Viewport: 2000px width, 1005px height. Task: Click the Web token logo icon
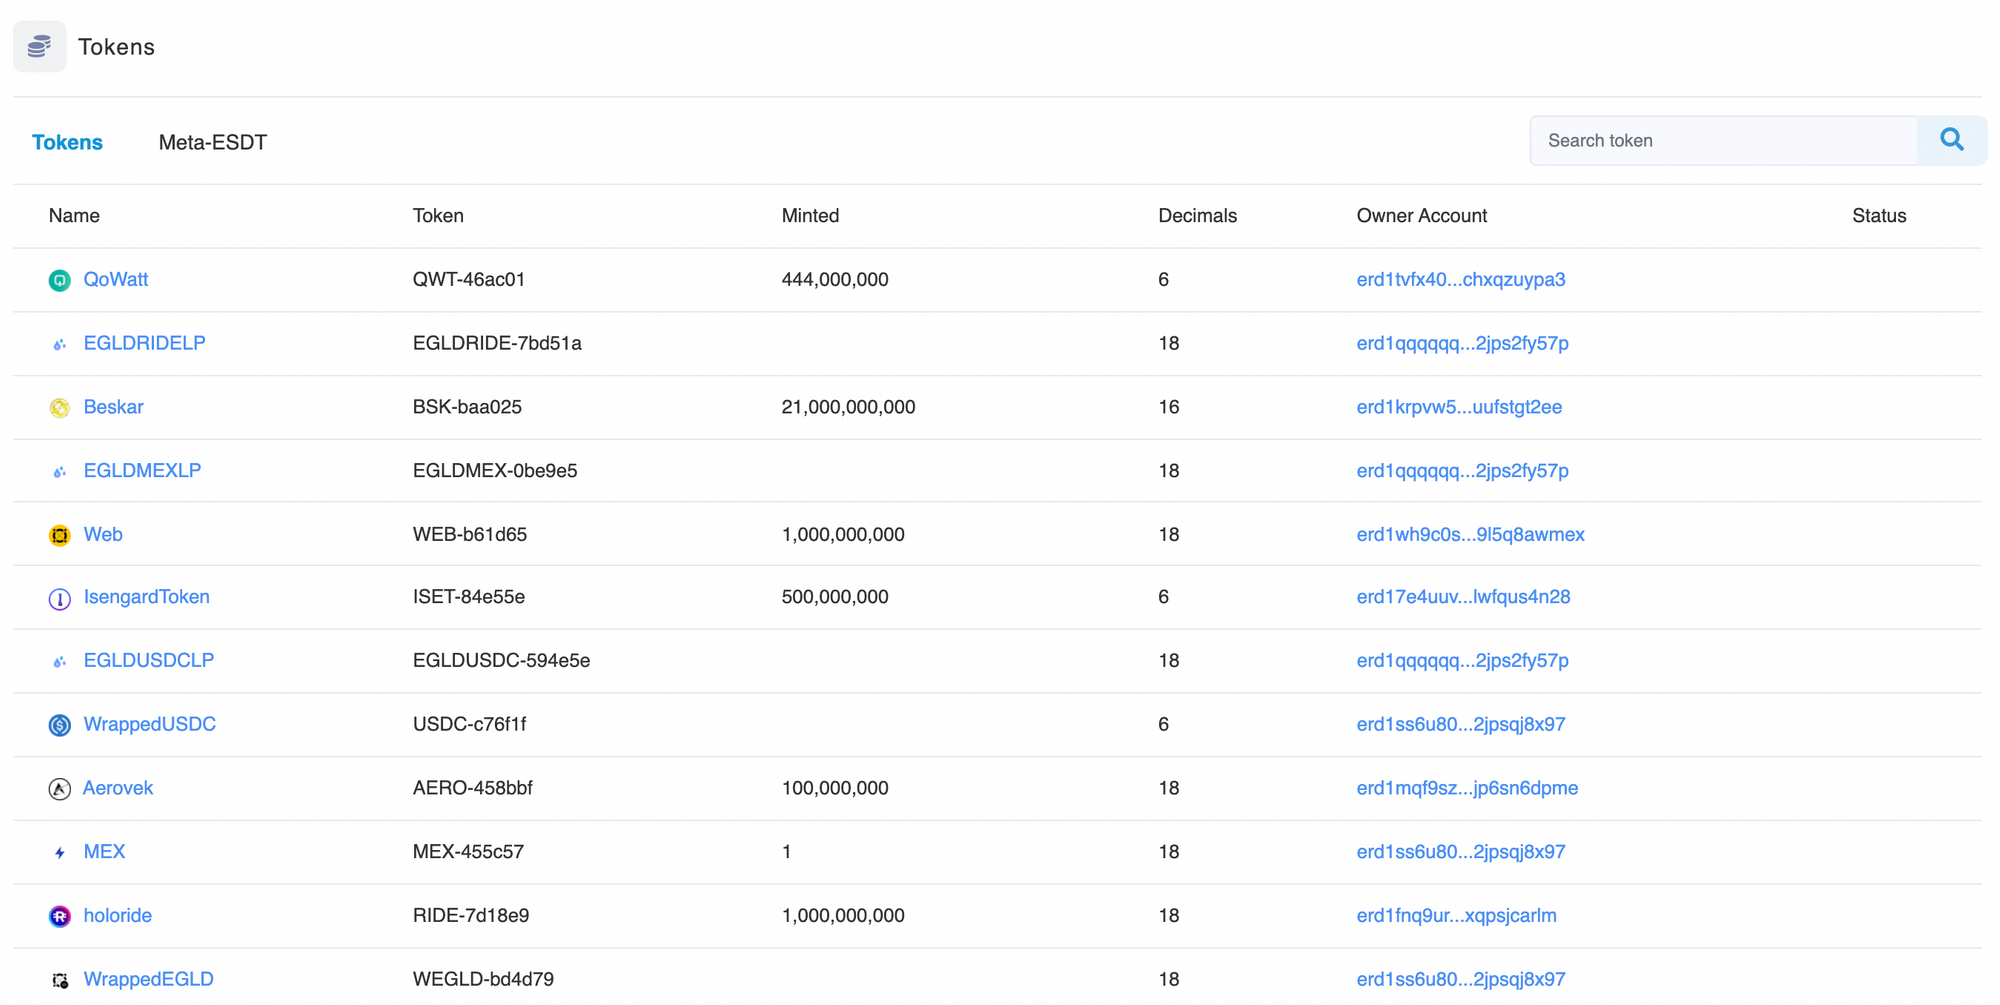(x=60, y=535)
